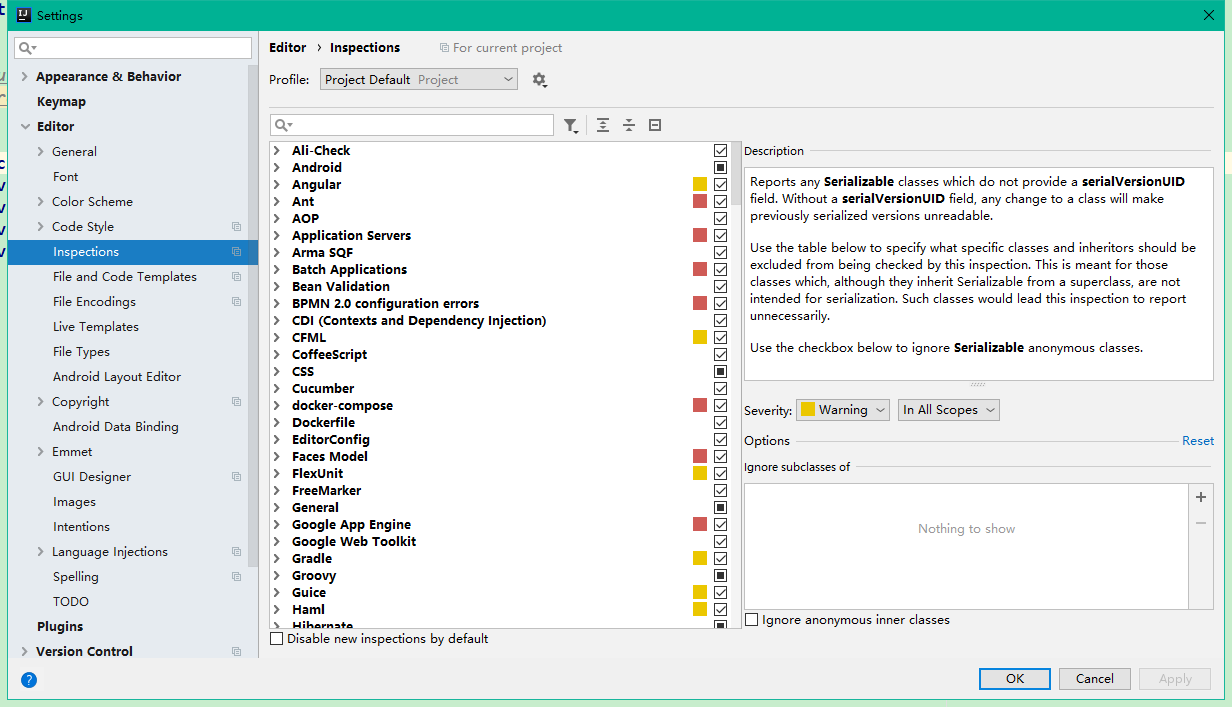Click the project-level icon beside Language Injections
The height and width of the screenshot is (707, 1232).
coord(237,552)
